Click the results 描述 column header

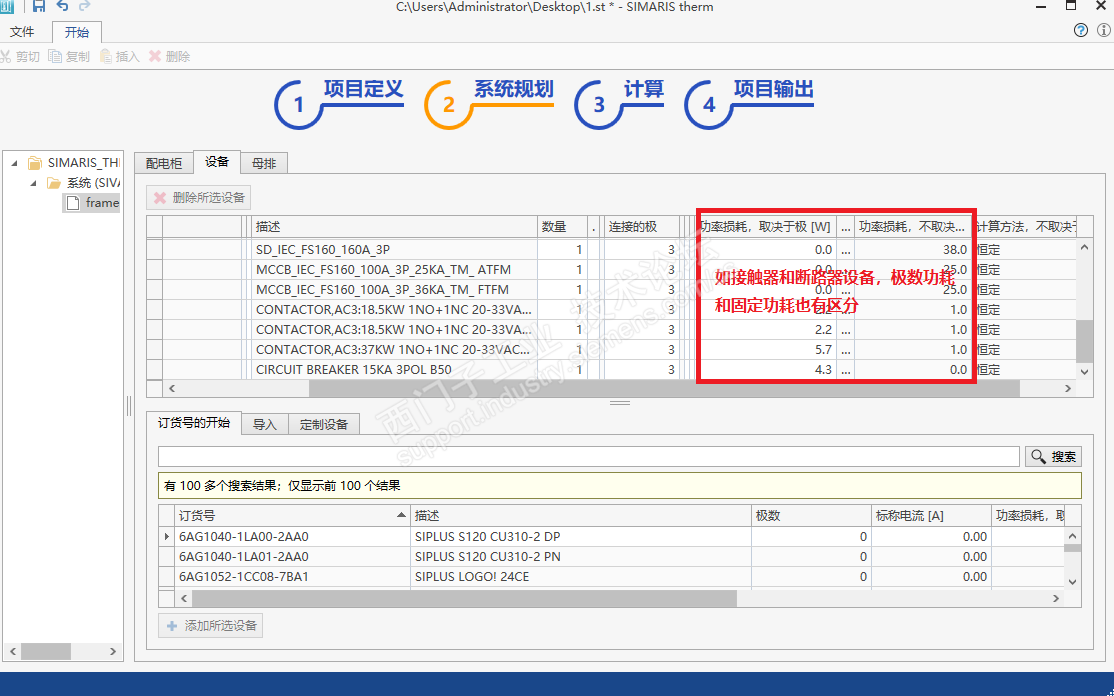click(581, 516)
